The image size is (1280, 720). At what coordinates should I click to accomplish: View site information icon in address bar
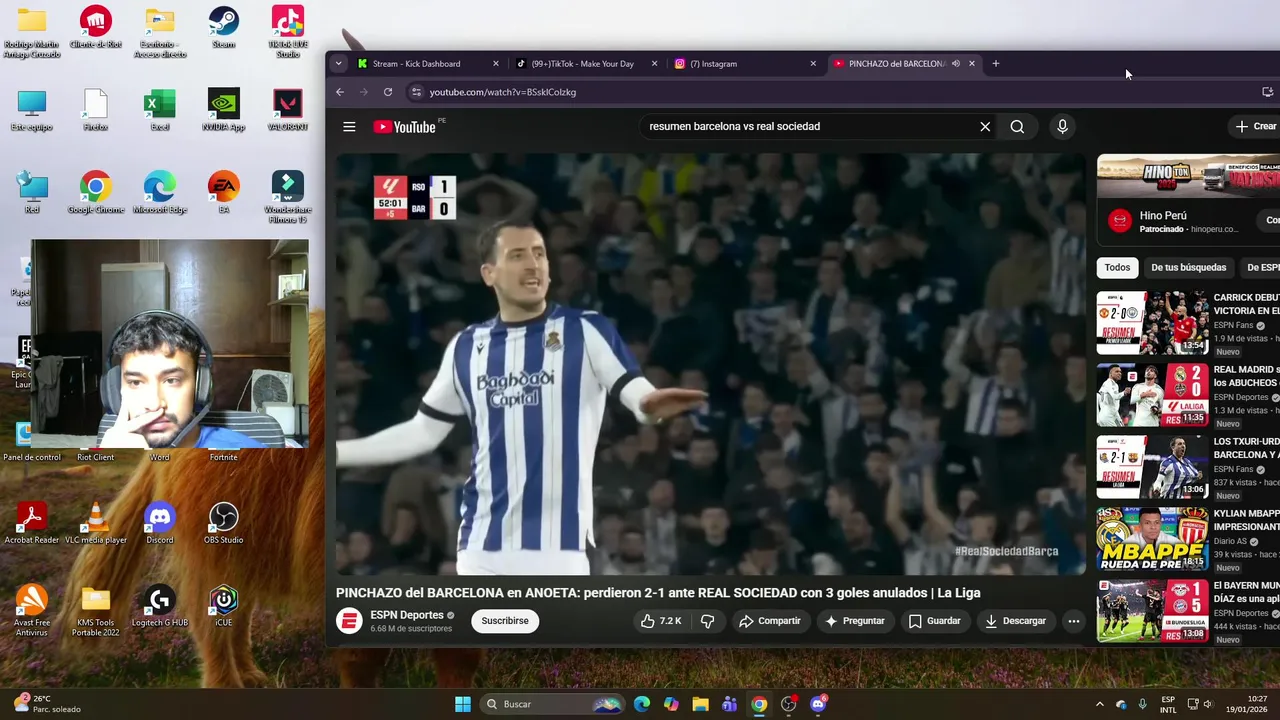[416, 92]
